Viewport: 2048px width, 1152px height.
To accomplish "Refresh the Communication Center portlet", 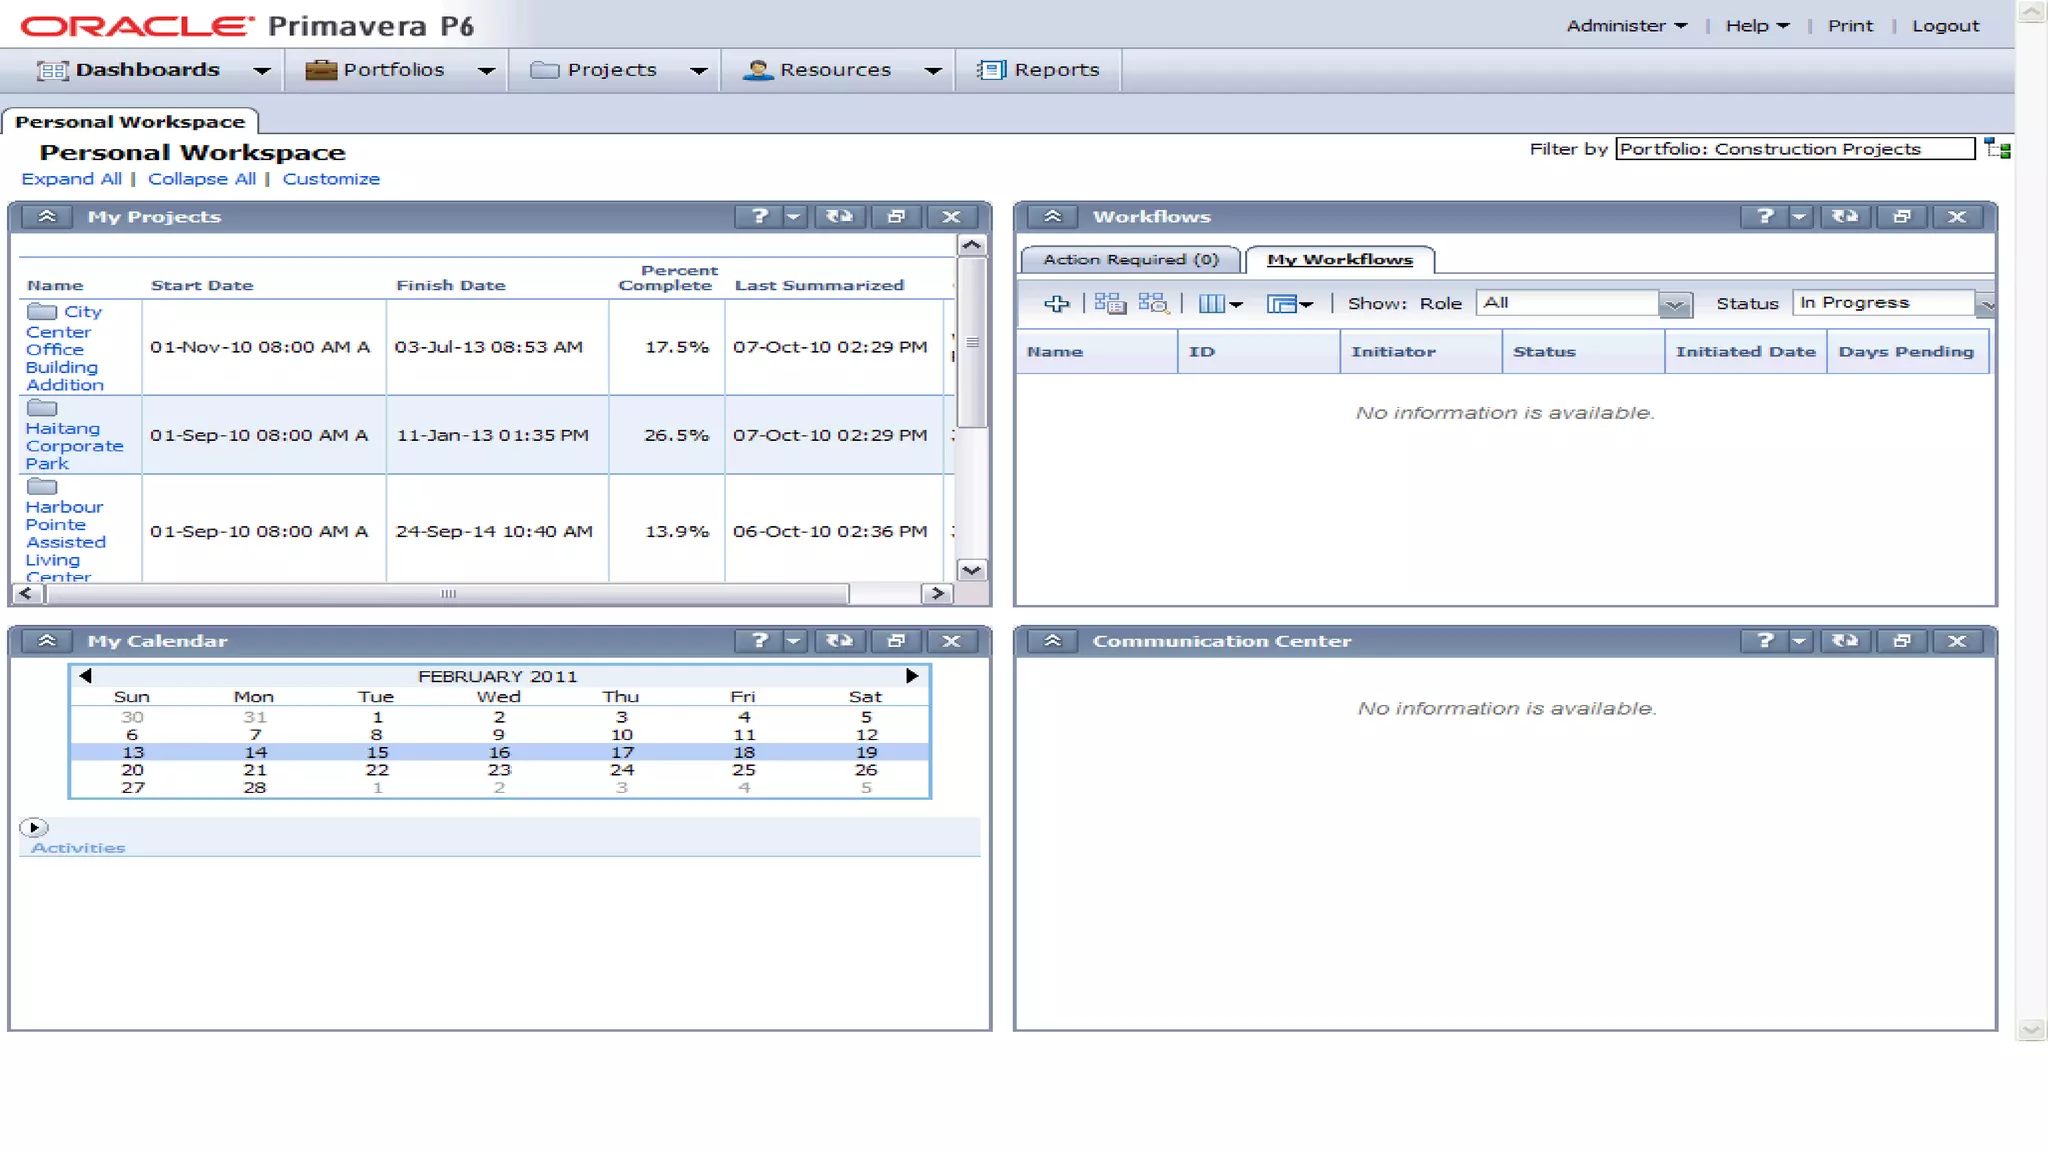I will (x=1845, y=641).
